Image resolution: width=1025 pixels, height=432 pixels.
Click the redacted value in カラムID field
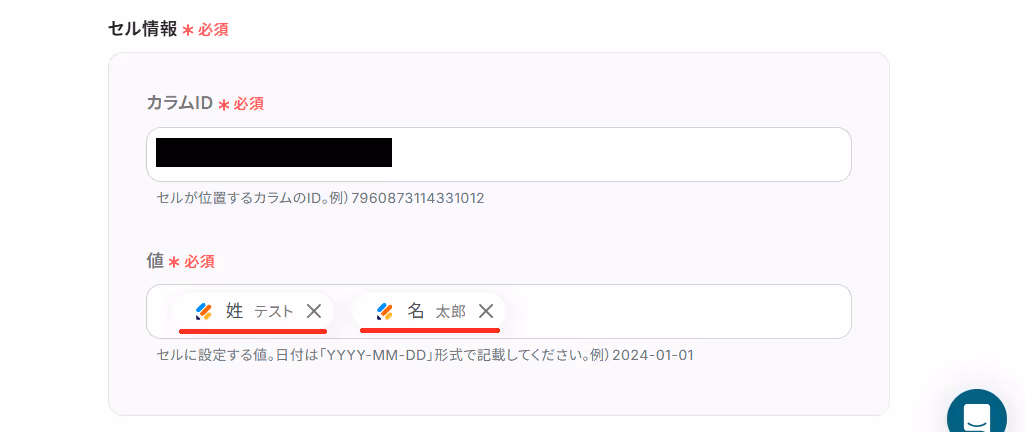click(x=274, y=152)
